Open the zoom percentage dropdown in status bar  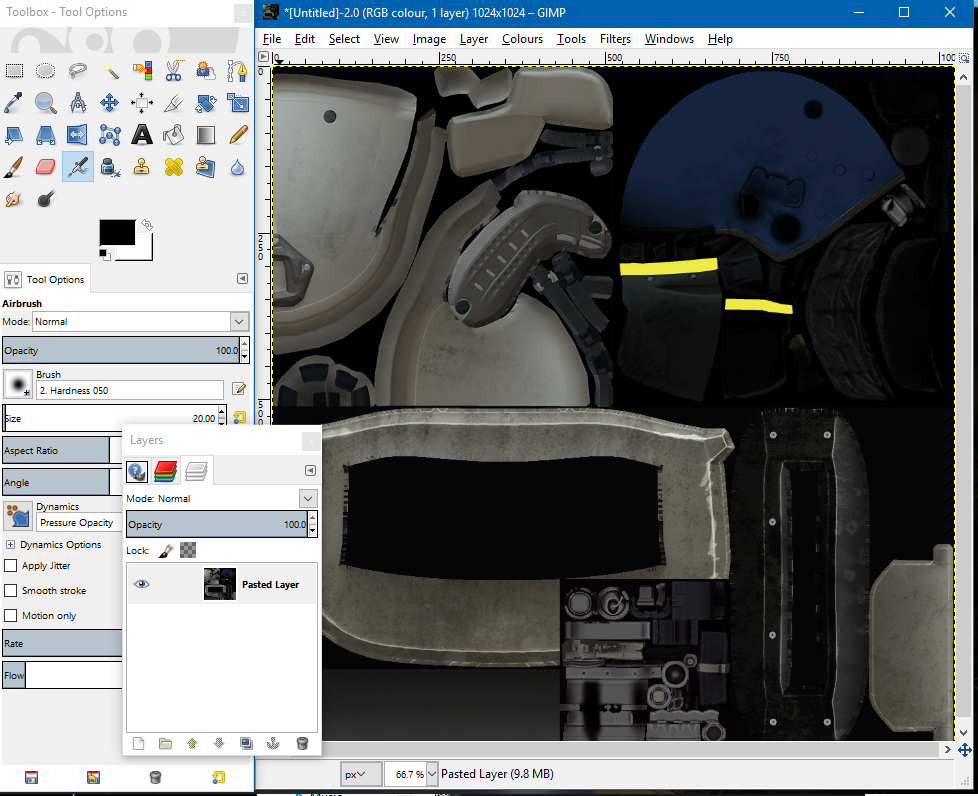coord(431,774)
